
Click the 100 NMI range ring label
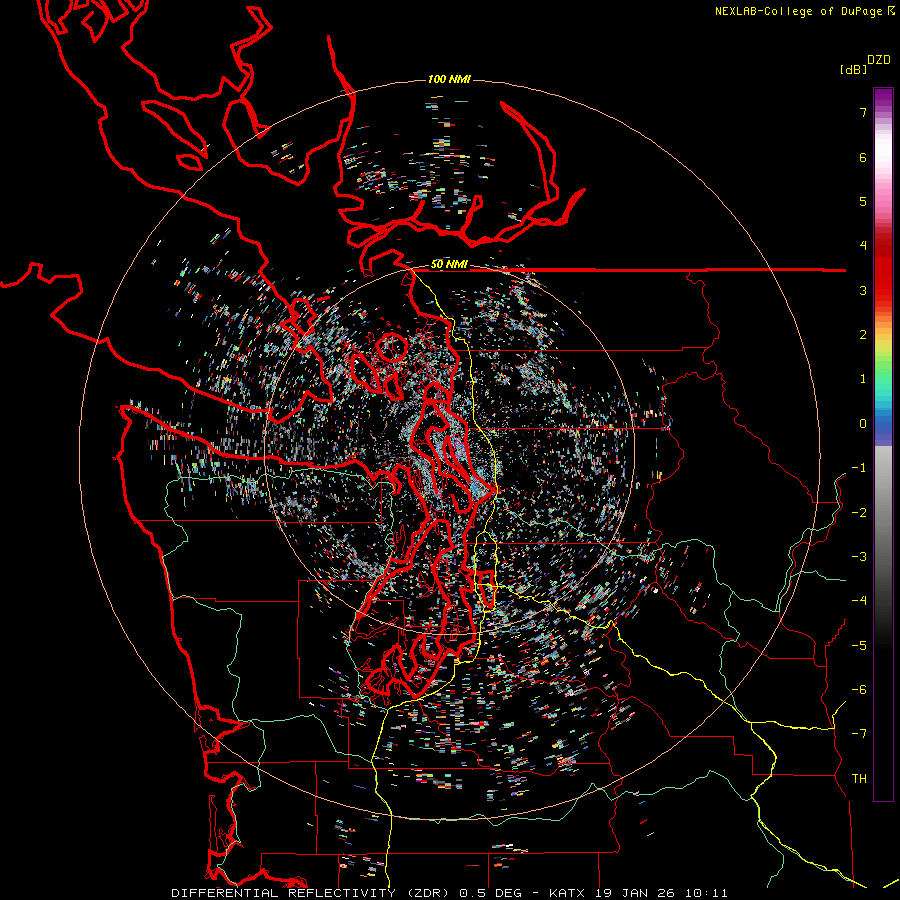pos(449,79)
